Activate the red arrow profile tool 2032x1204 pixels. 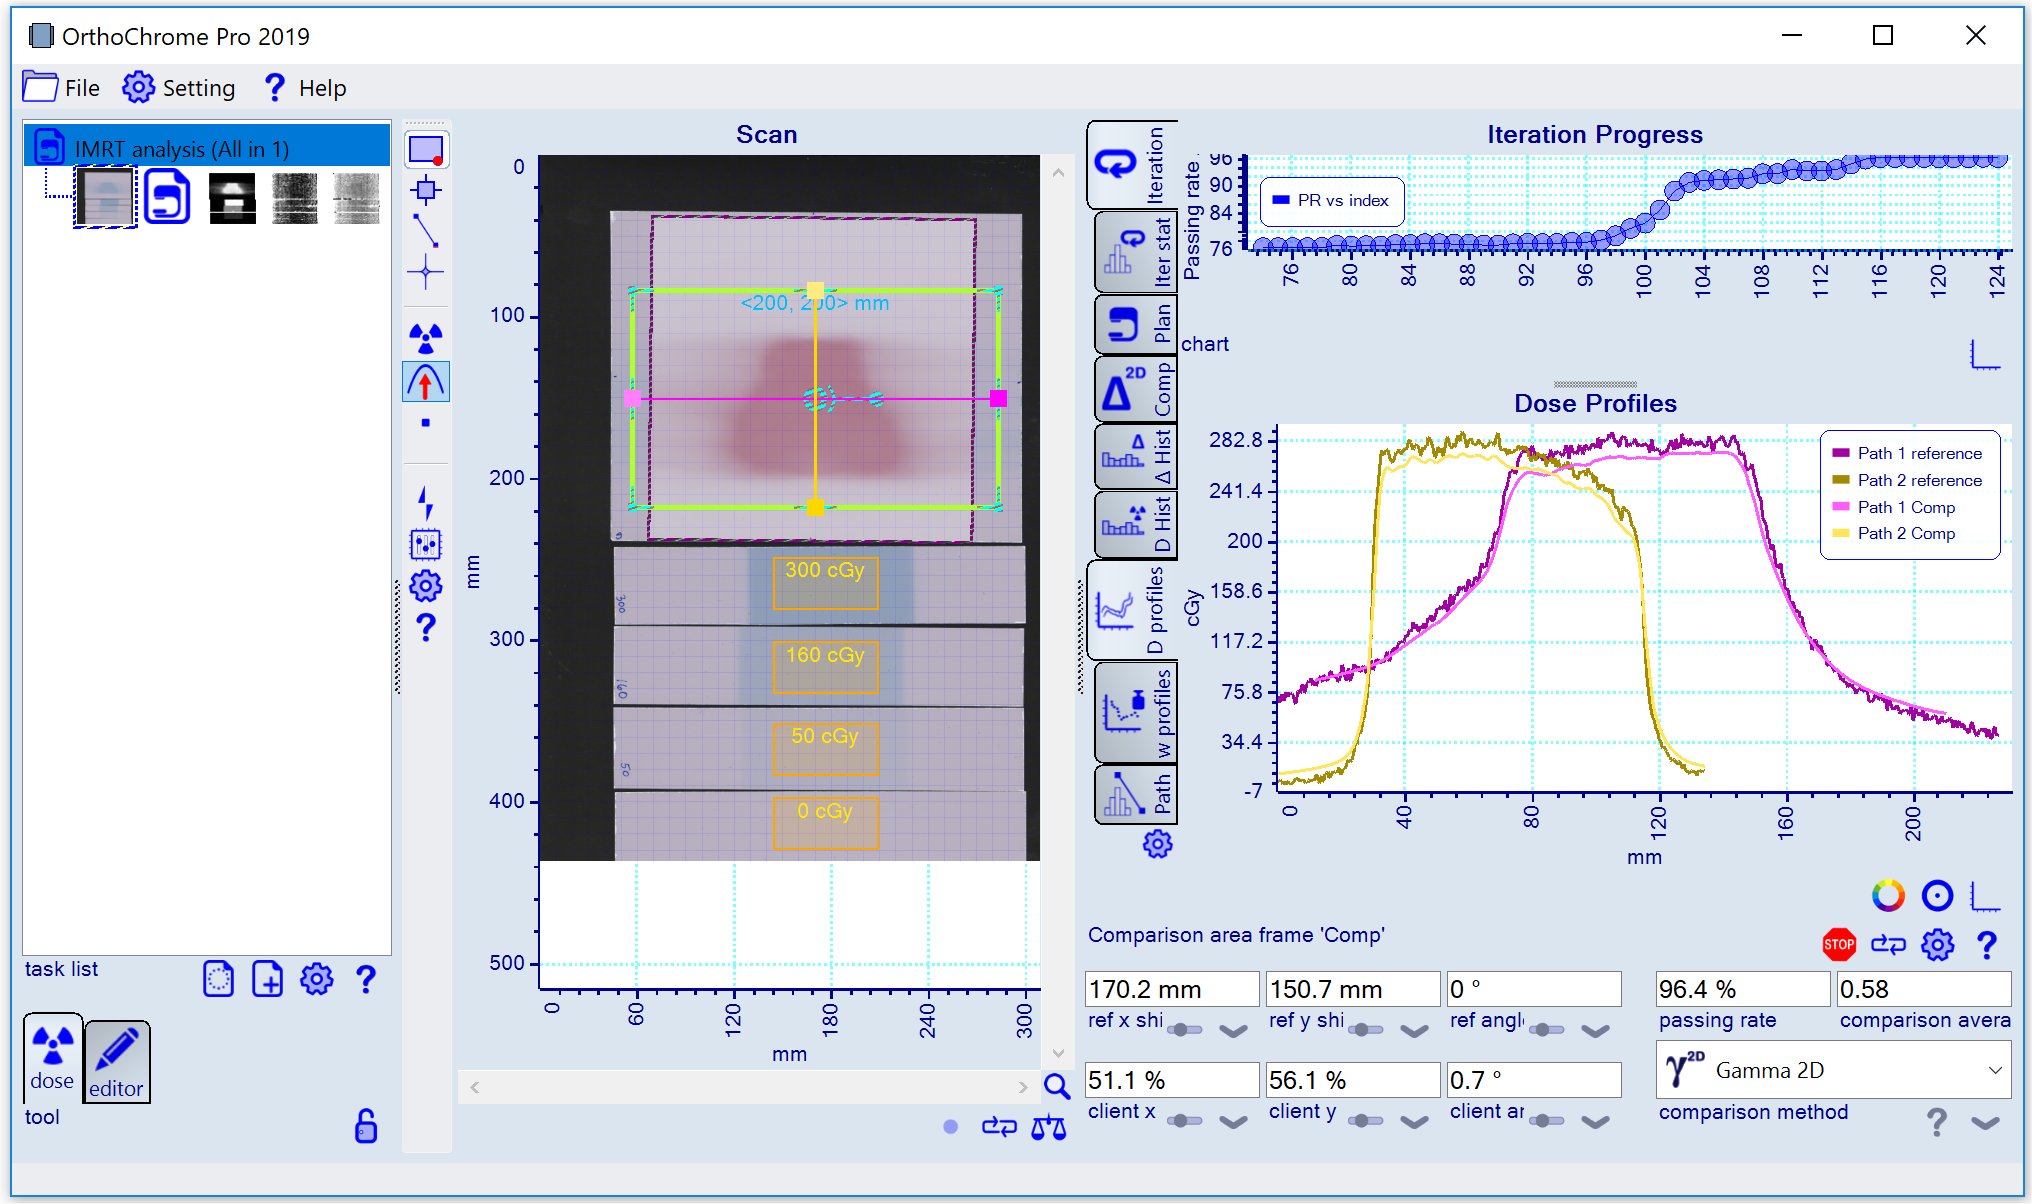click(426, 382)
